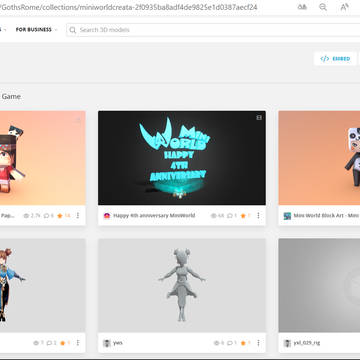Viewport: 360px width, 360px height.
Task: Open the panda block art model thumbnail
Action: pos(319,158)
